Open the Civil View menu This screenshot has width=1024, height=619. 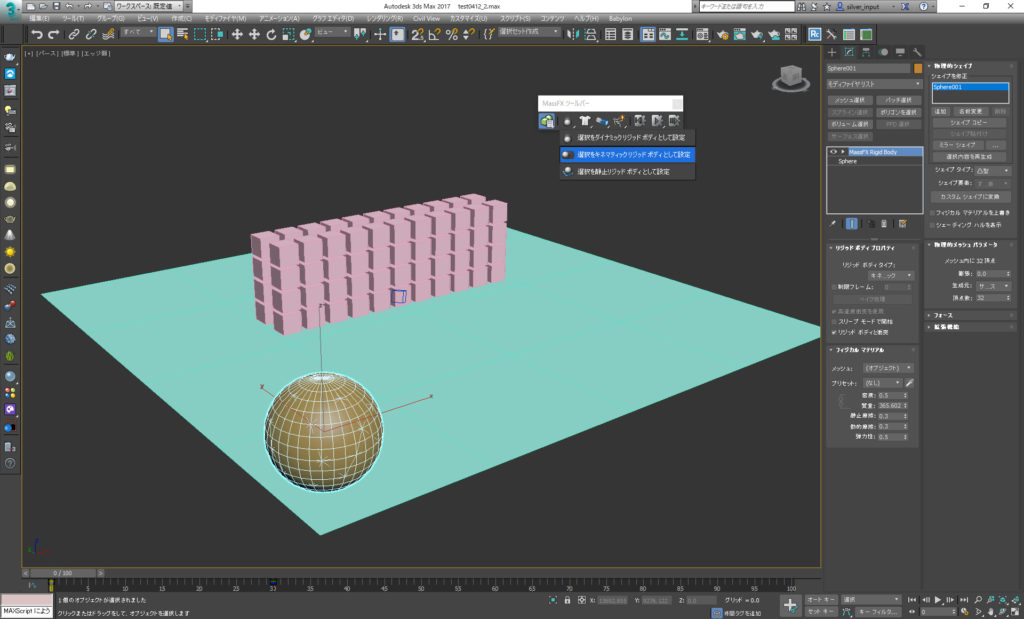426,19
